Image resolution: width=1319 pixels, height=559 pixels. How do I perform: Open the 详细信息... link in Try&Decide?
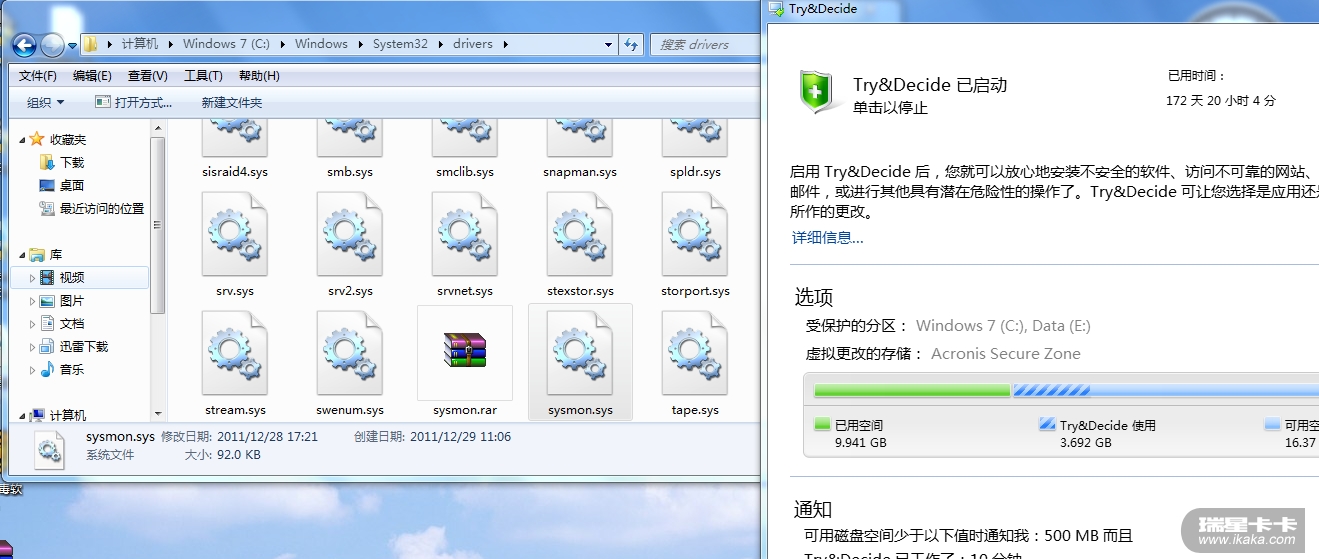click(827, 237)
